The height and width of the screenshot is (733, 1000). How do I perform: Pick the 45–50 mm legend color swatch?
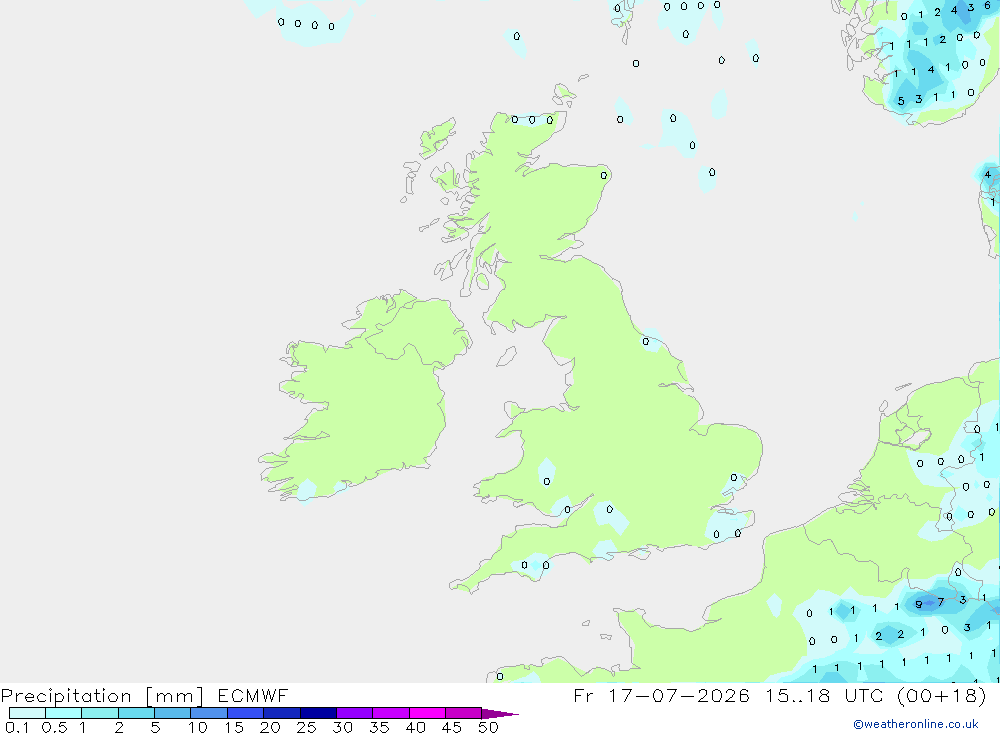click(x=464, y=713)
